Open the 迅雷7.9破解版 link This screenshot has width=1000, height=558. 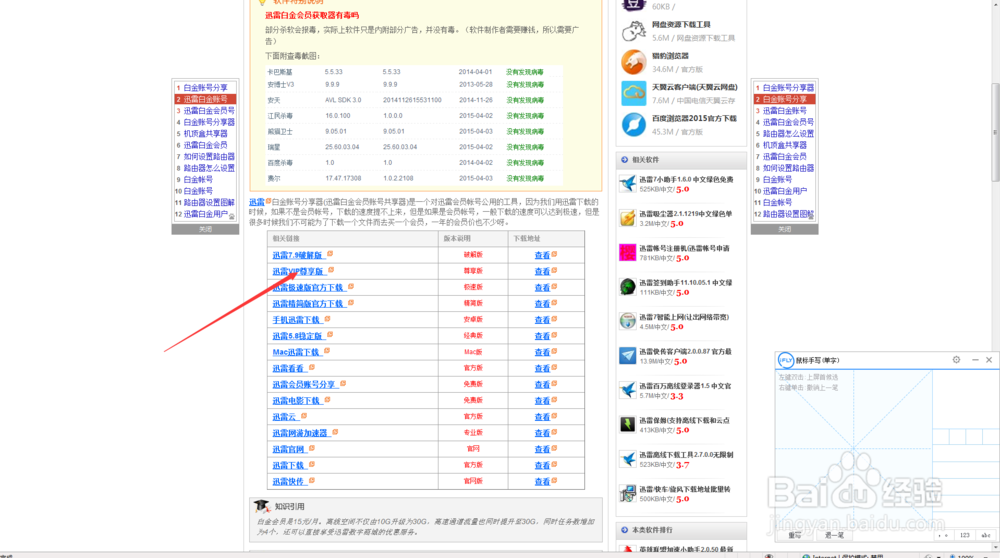click(298, 255)
